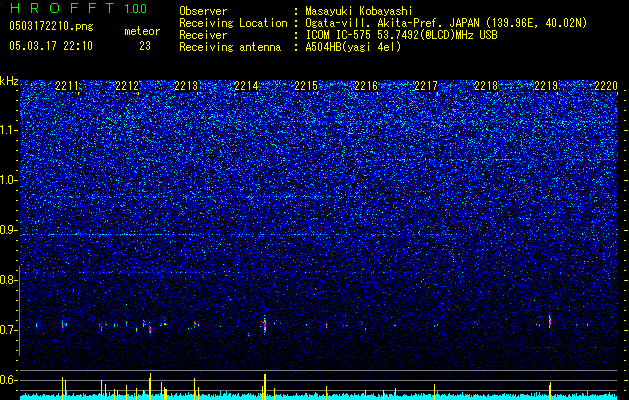This screenshot has width=629, height=400.
Task: Click the 2220 time marker label
Action: pos(606,86)
